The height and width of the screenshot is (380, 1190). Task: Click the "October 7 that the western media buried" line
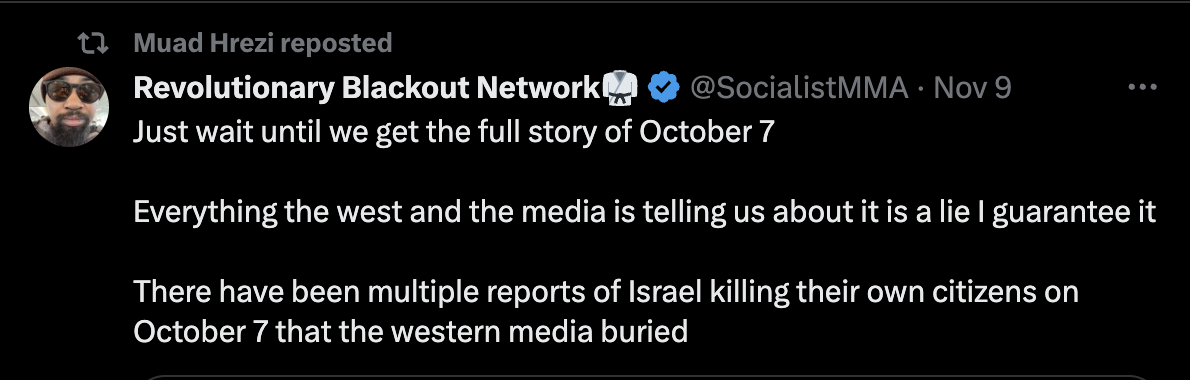[x=411, y=331]
